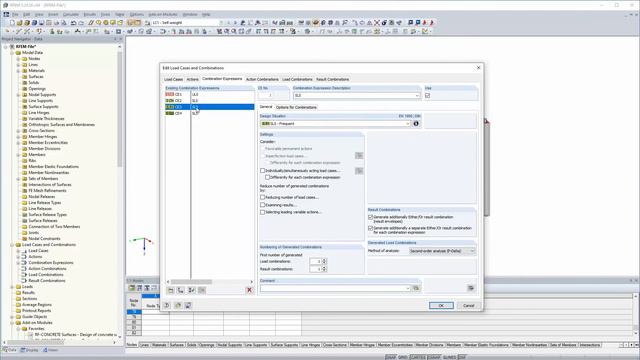
Task: Select the CE2 row in expressions list
Action: (x=209, y=100)
